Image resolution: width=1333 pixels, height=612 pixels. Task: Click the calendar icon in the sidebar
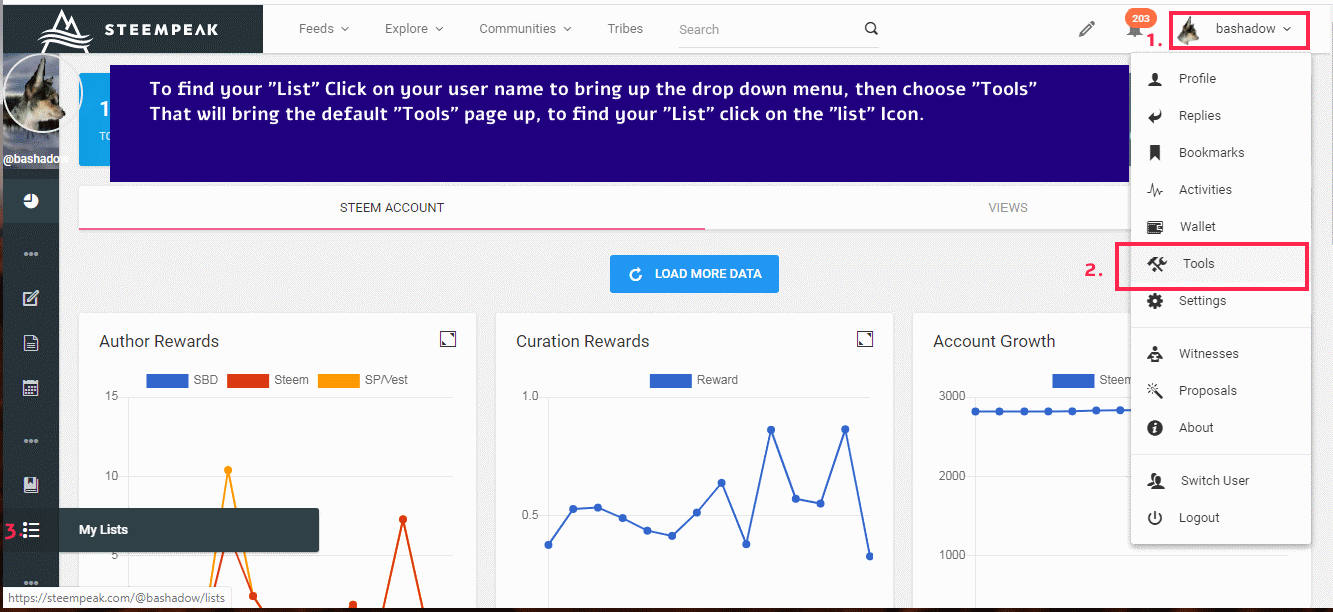tap(31, 388)
